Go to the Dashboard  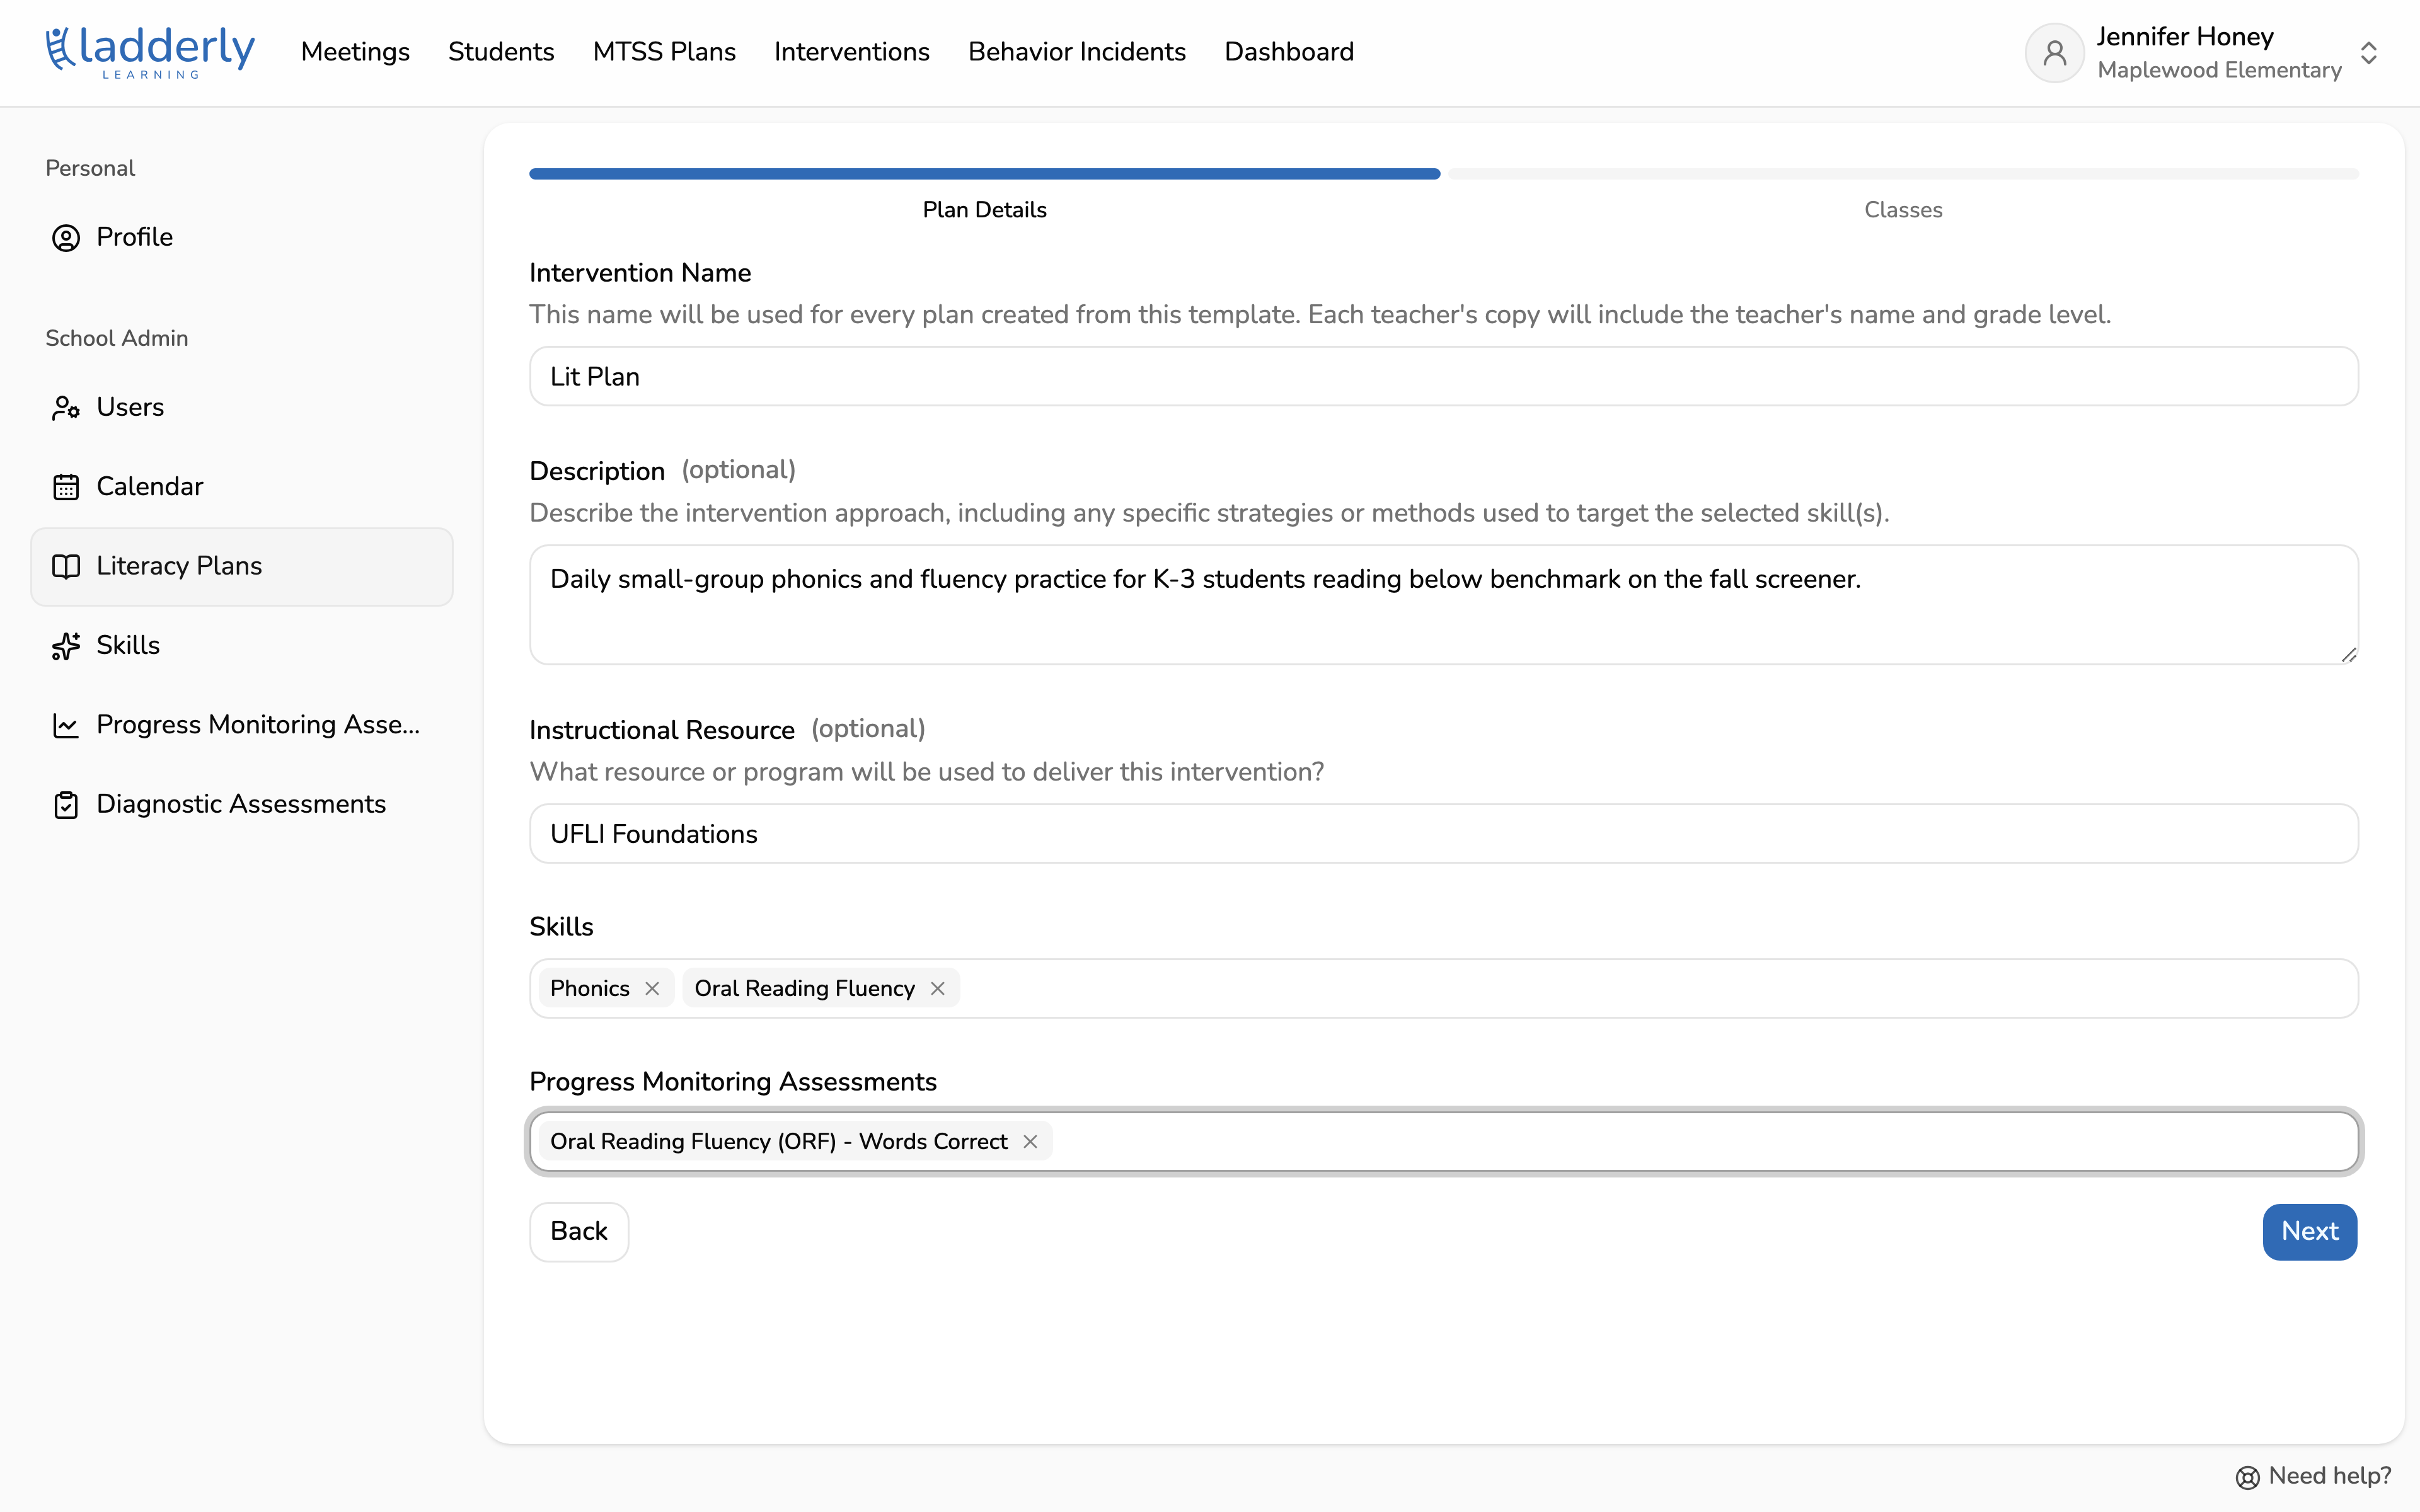(1289, 52)
